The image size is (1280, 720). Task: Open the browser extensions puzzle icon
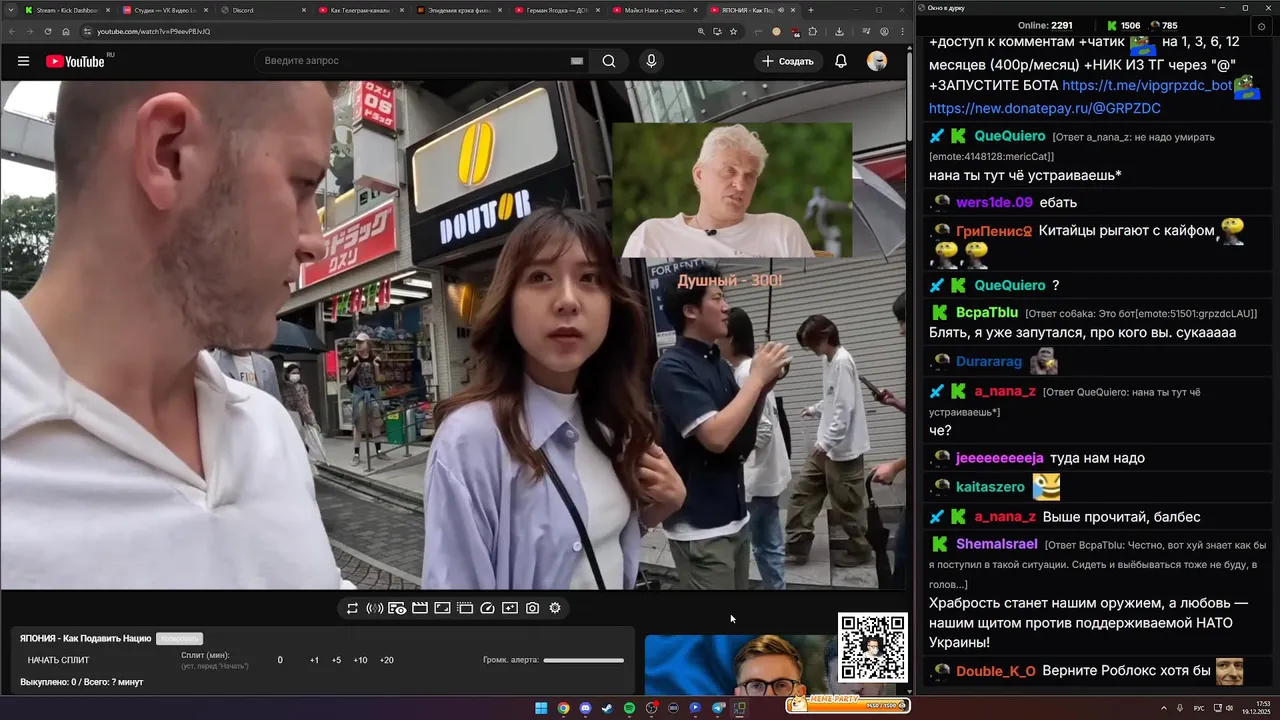coord(813,31)
